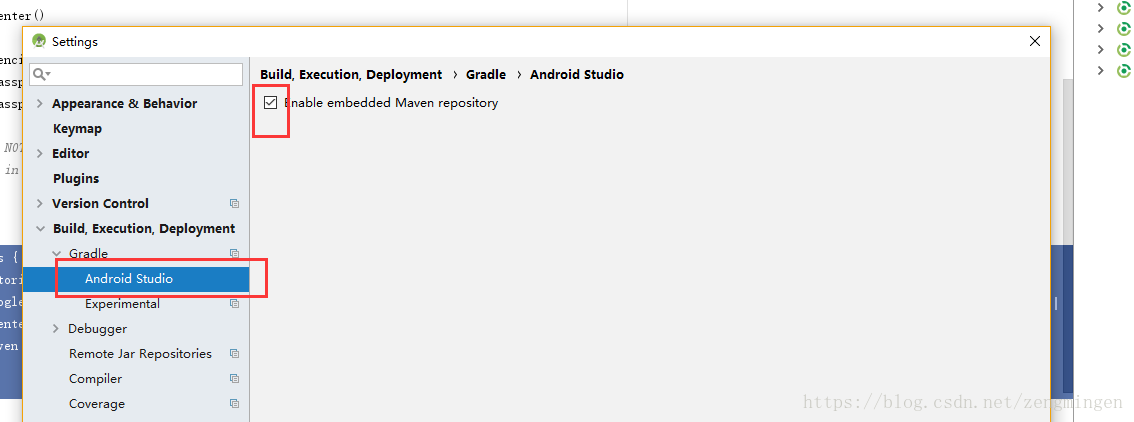This screenshot has height=422, width=1134.
Task: Click project-level icon beside Coverage
Action: (234, 404)
